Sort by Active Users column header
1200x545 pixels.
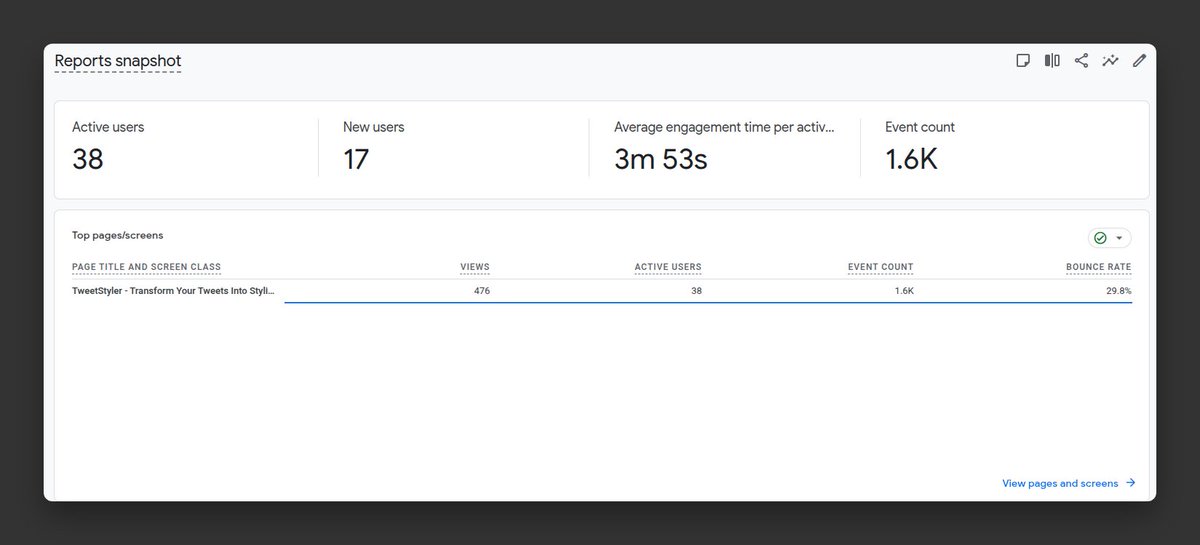(668, 267)
